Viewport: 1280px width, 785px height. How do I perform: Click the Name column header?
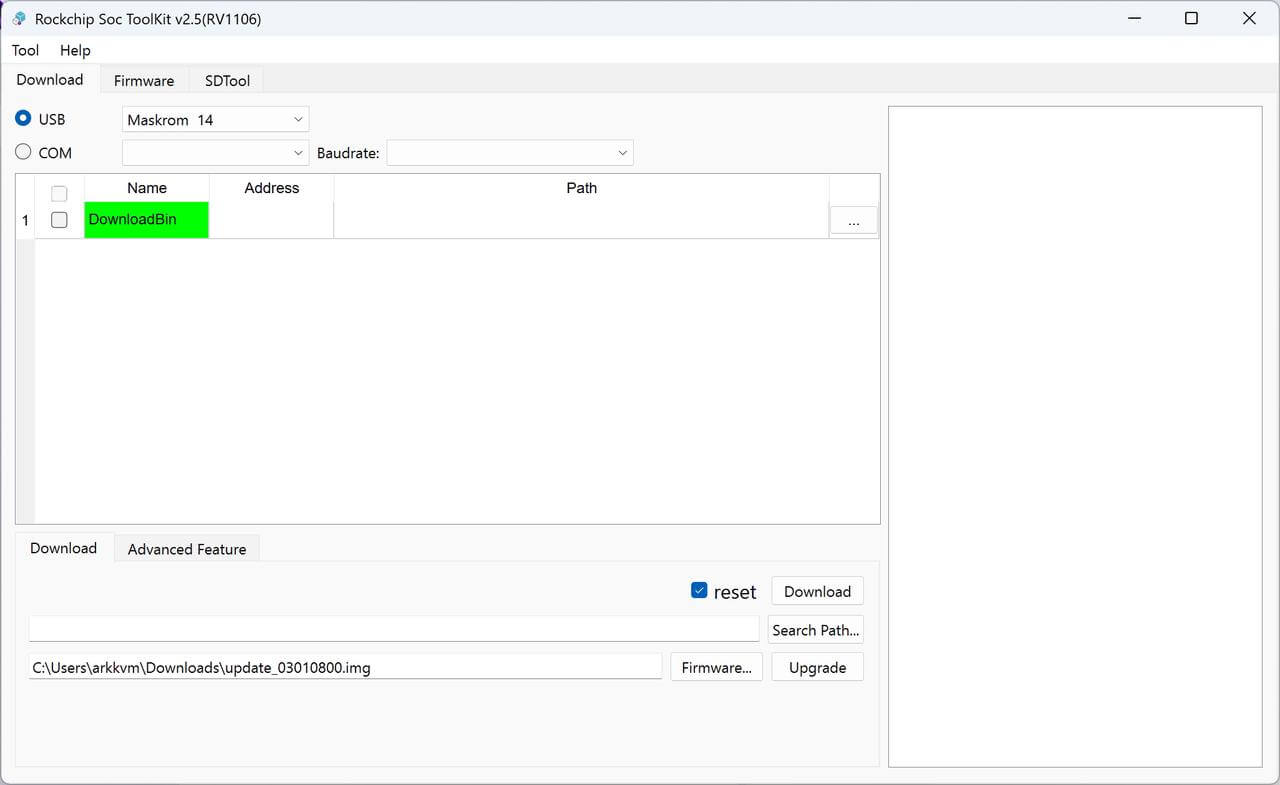pyautogui.click(x=147, y=188)
